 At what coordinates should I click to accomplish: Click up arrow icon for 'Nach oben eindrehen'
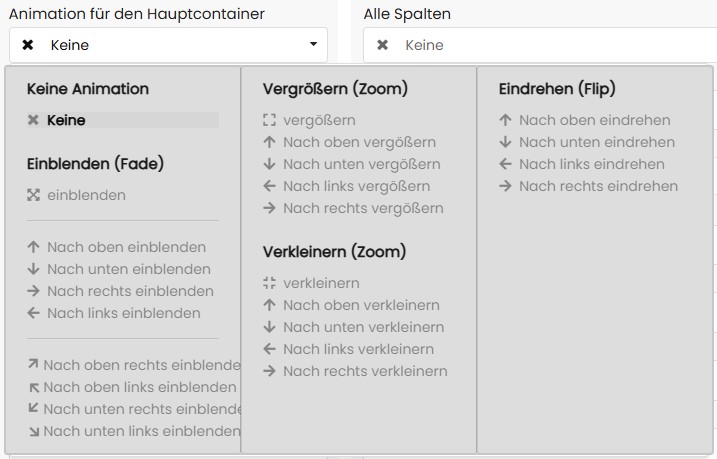click(x=505, y=120)
